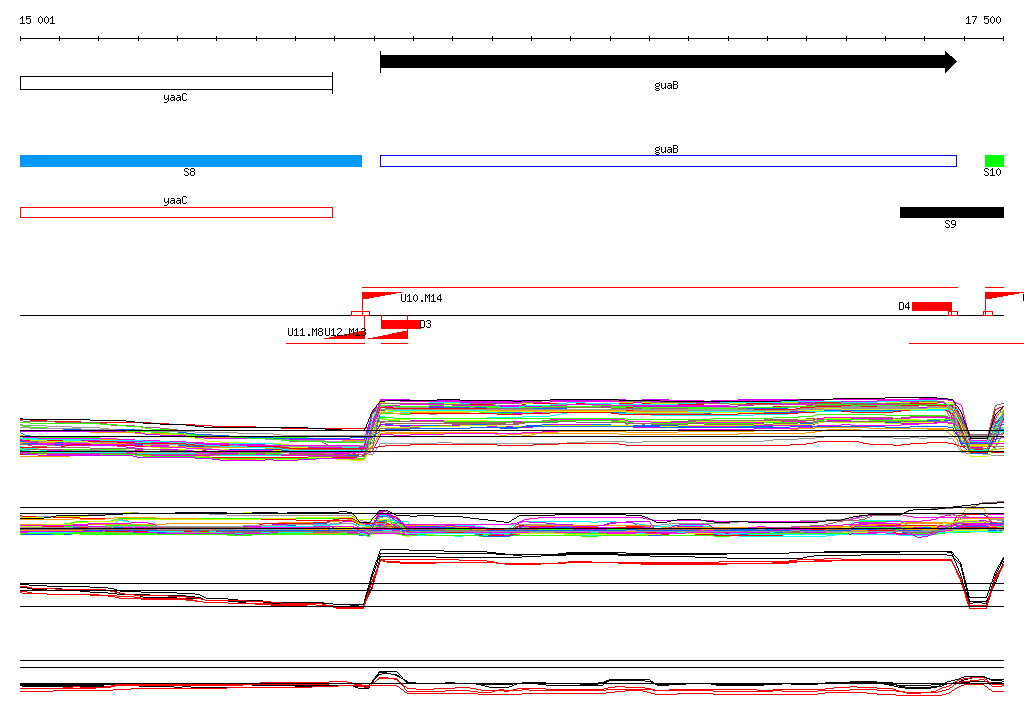Click the black guaB gene arrow
This screenshot has height=714, width=1024.
click(668, 62)
